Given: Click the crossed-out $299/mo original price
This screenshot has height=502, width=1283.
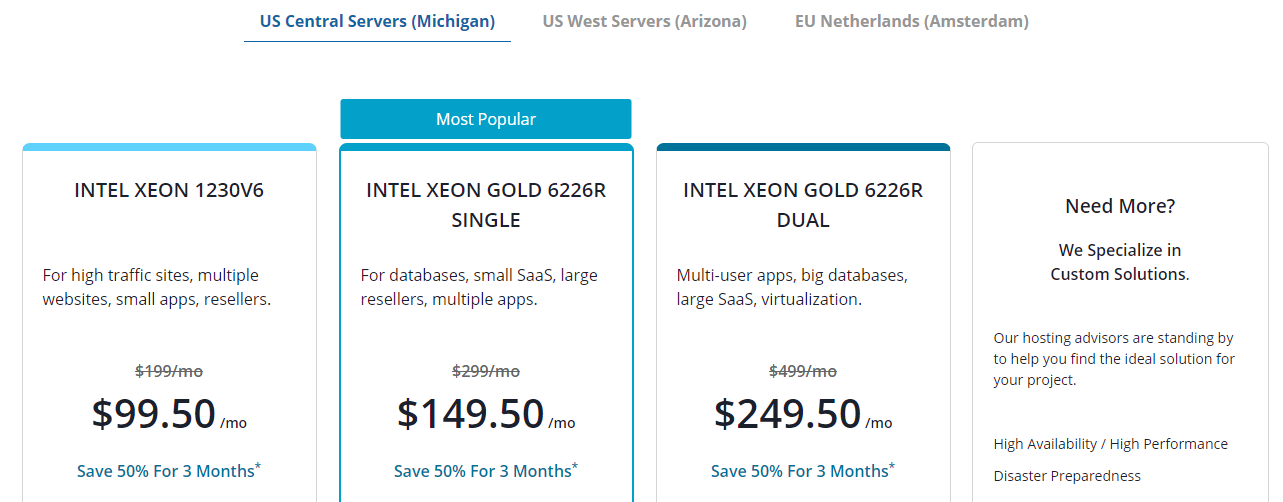Looking at the screenshot, I should tap(486, 371).
